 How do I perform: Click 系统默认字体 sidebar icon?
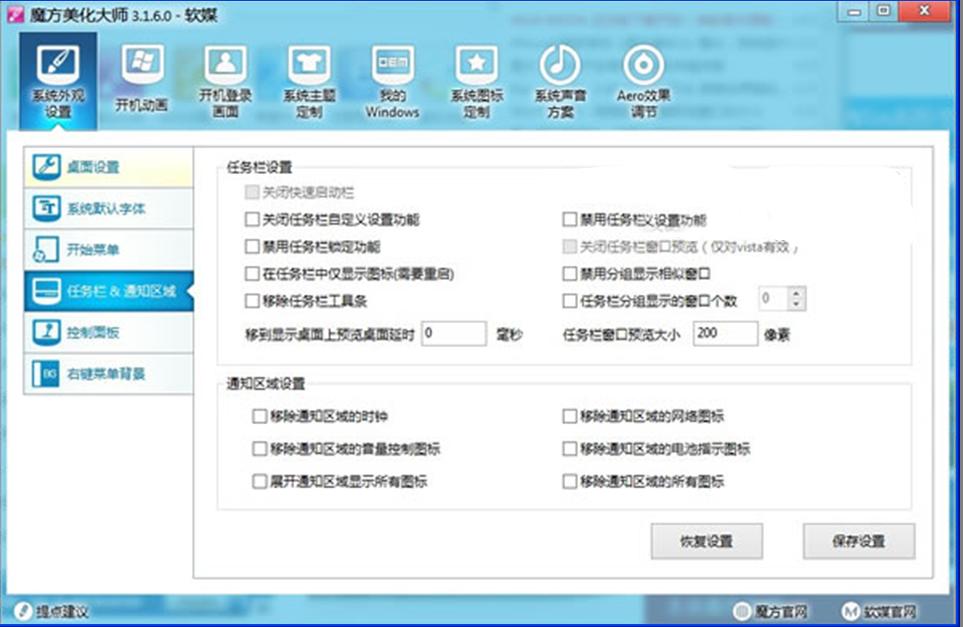click(47, 208)
